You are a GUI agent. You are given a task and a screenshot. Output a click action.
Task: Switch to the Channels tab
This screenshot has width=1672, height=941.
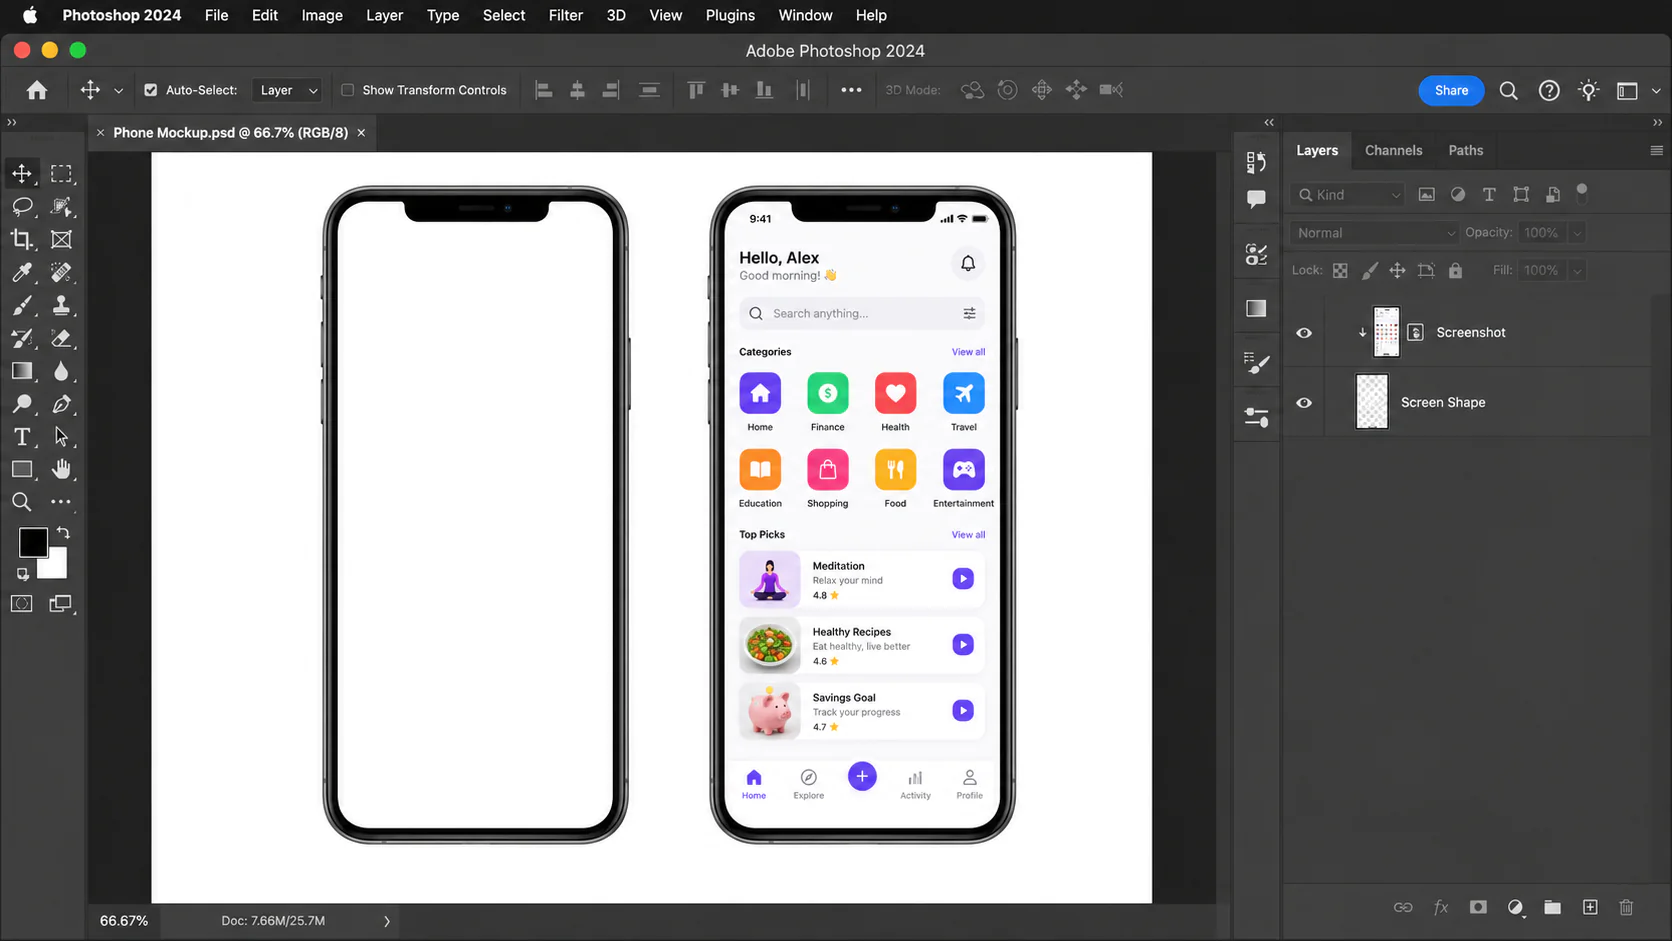[x=1393, y=151]
